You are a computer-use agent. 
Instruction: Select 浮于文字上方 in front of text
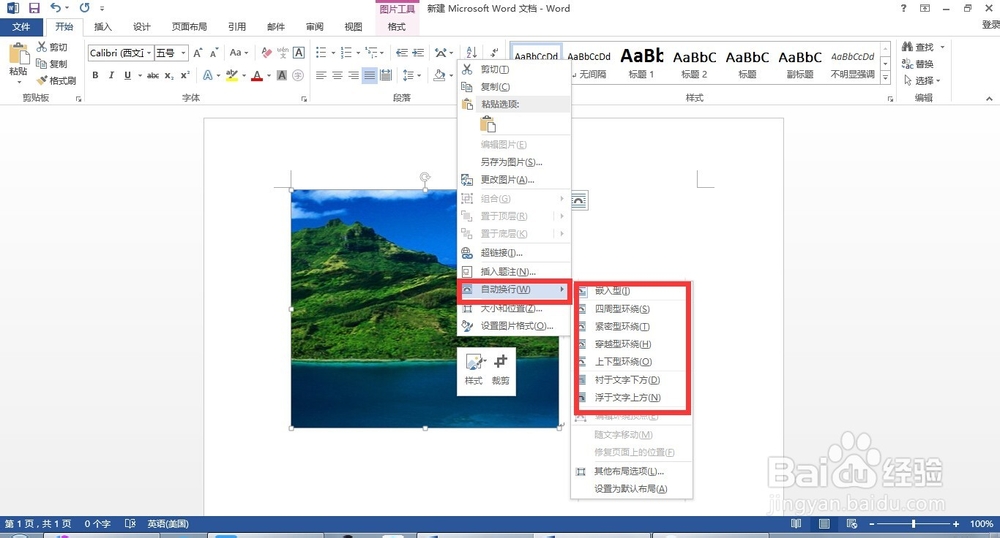tap(632, 397)
